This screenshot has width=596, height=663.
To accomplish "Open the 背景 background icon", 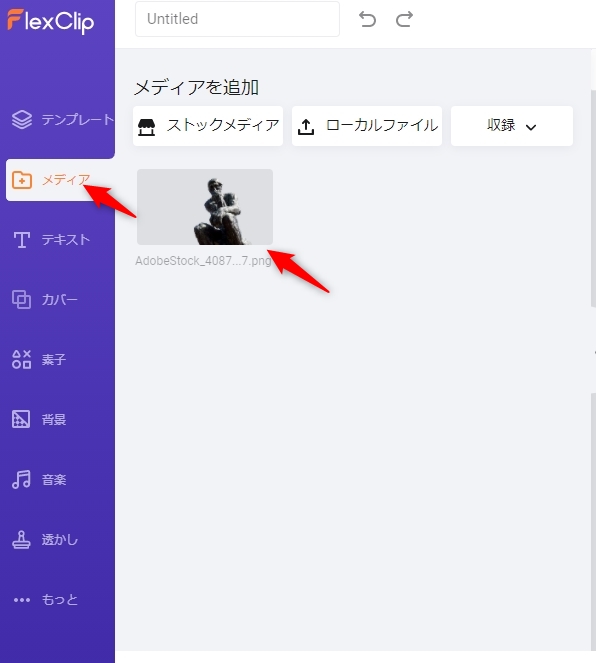I will 21,419.
